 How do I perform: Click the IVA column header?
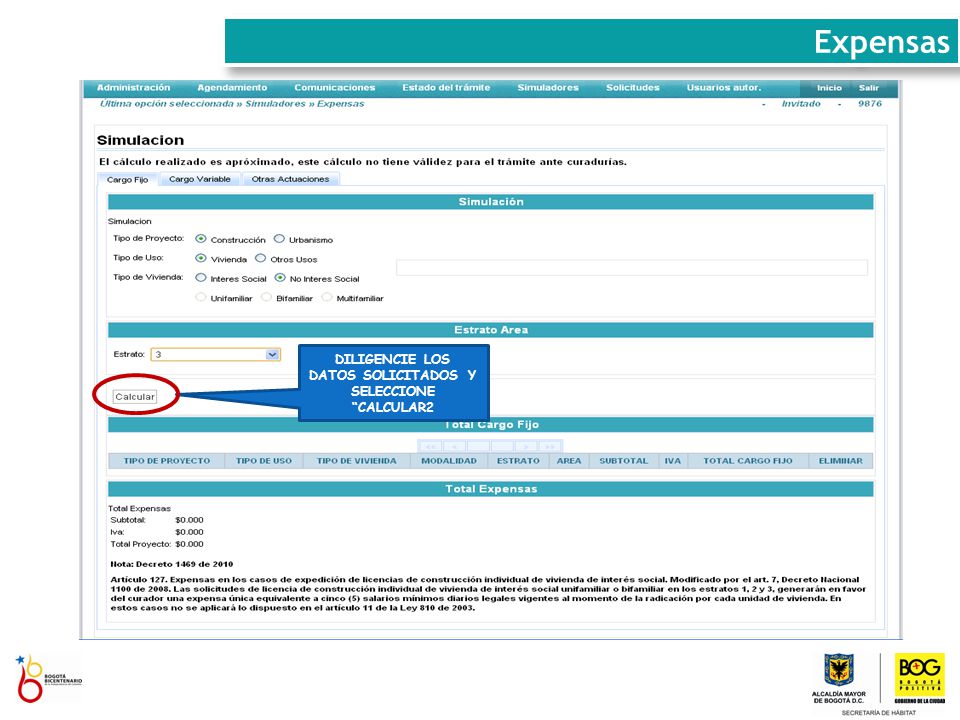click(x=673, y=461)
